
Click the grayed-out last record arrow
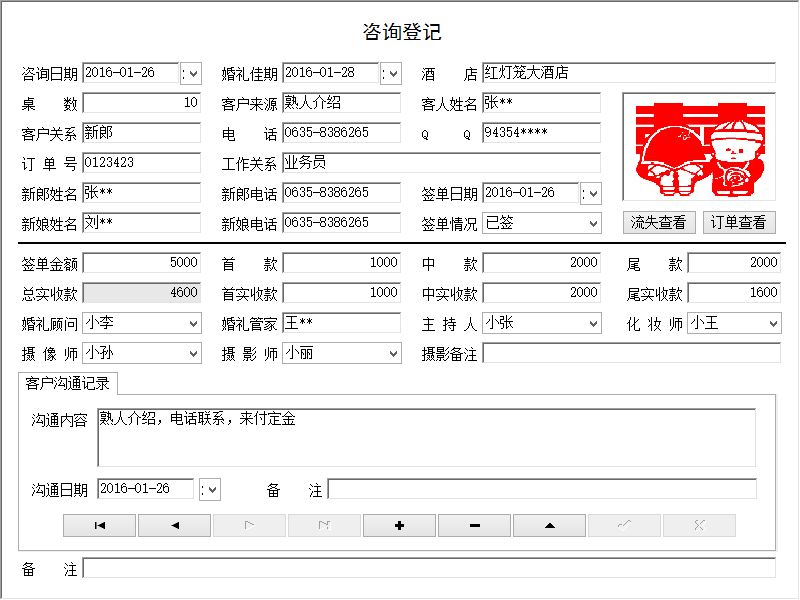tap(324, 525)
